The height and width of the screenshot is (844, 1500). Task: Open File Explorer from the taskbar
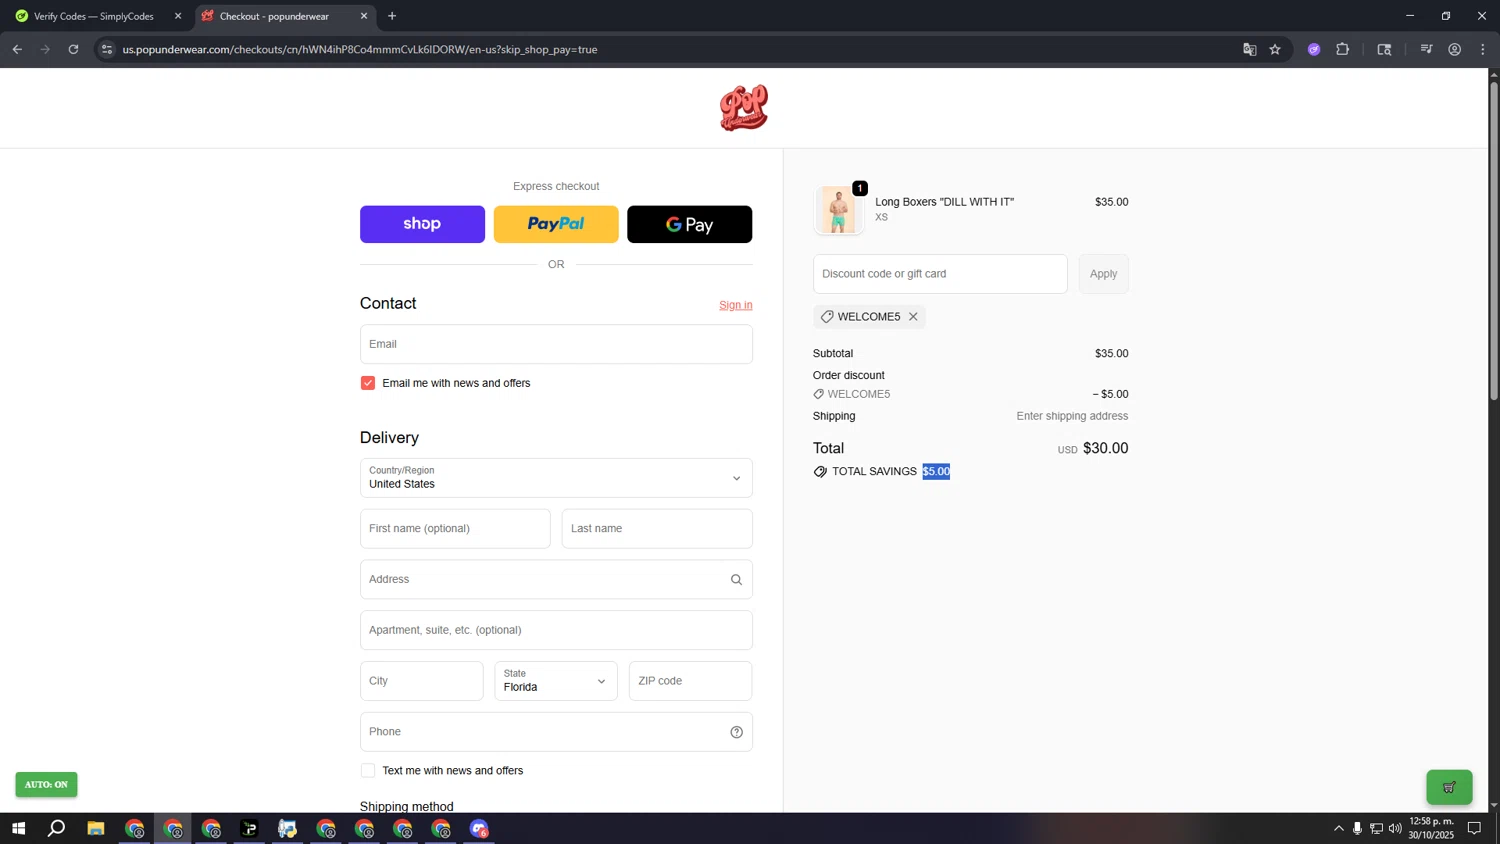point(96,828)
